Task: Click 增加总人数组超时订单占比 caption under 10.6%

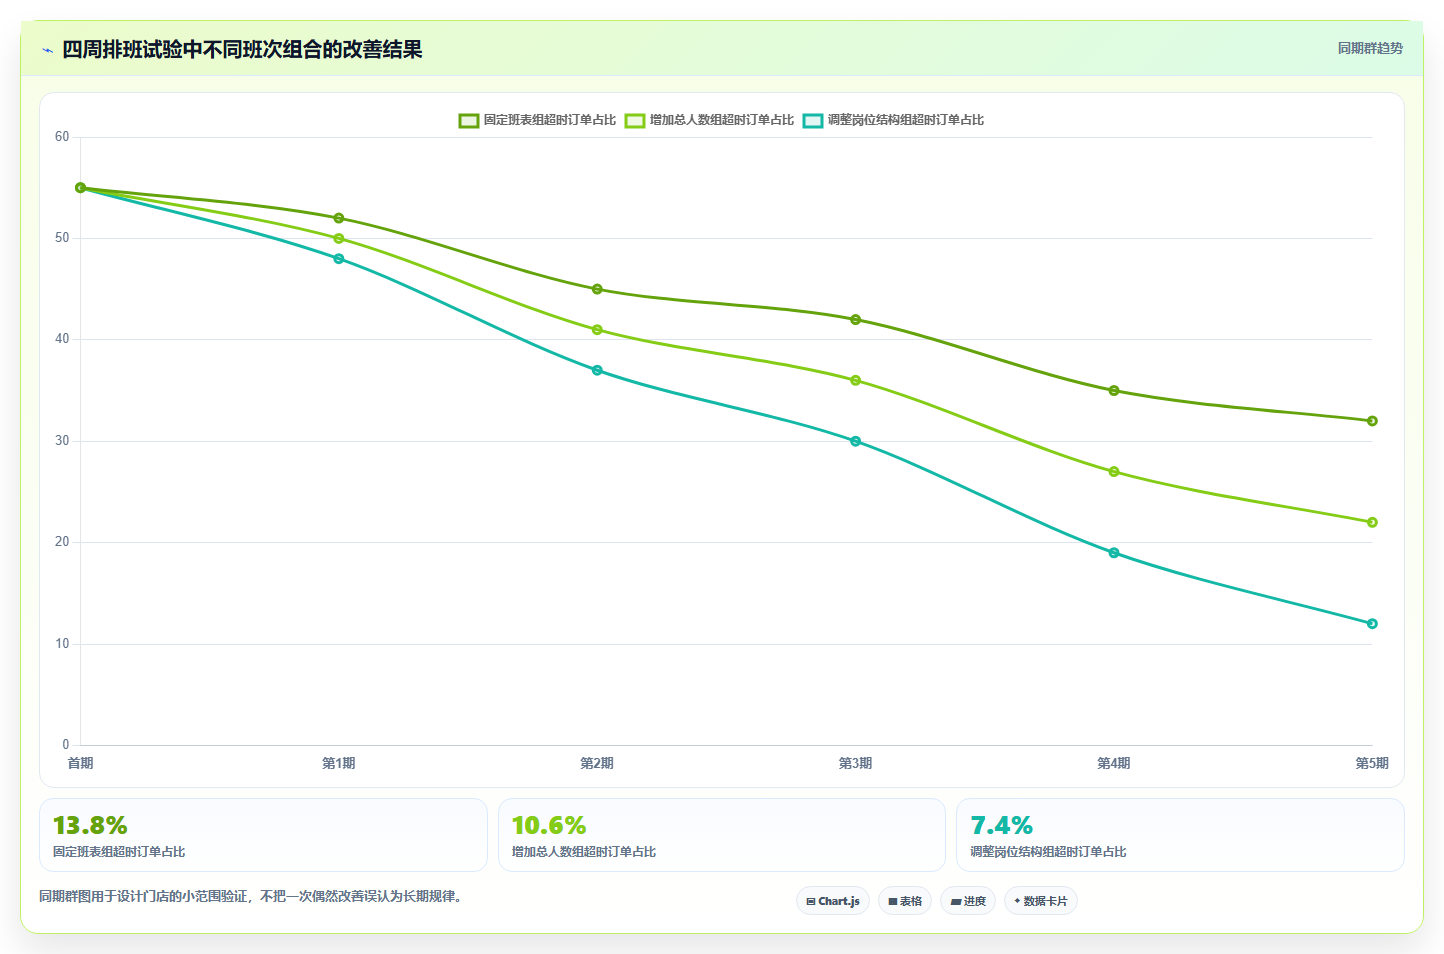Action: [x=584, y=852]
